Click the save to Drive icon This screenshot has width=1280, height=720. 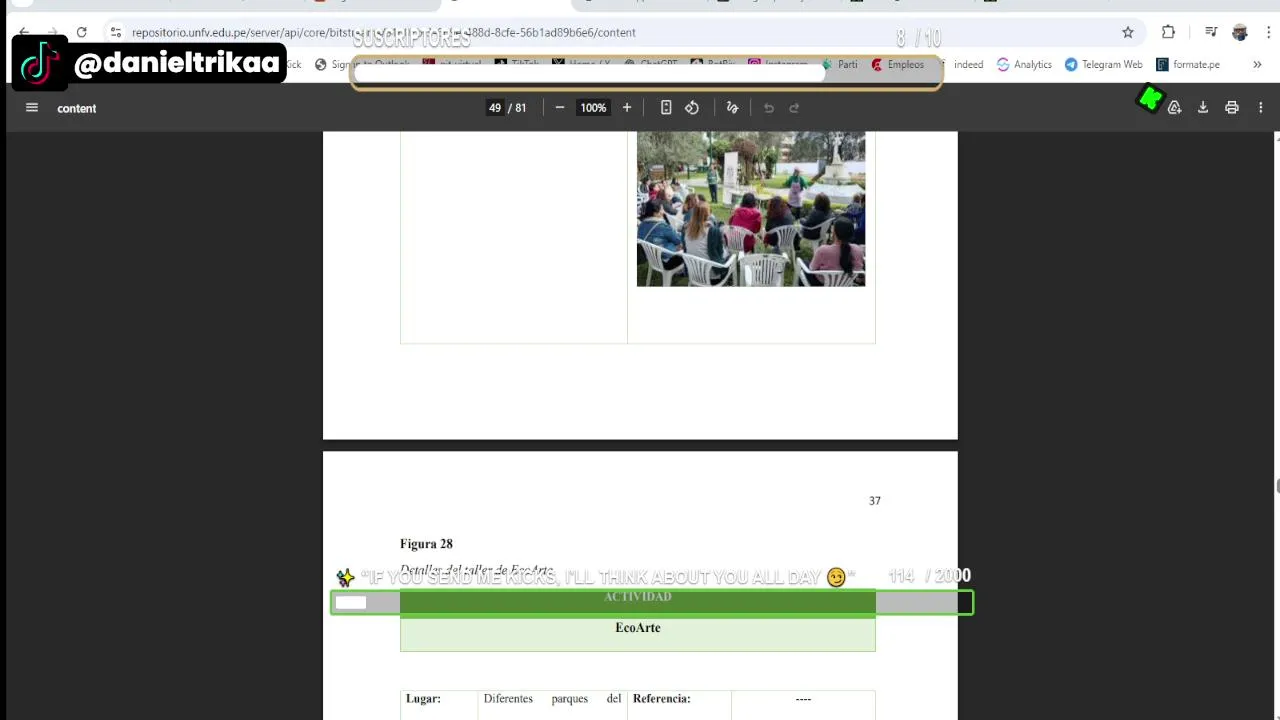click(x=1175, y=108)
